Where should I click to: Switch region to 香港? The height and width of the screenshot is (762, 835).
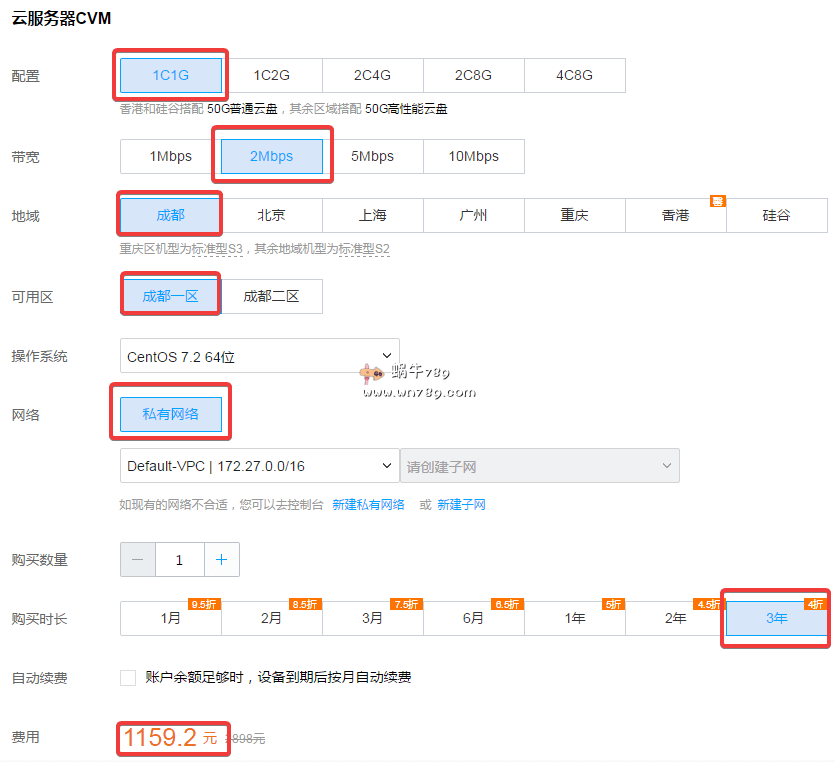[675, 215]
